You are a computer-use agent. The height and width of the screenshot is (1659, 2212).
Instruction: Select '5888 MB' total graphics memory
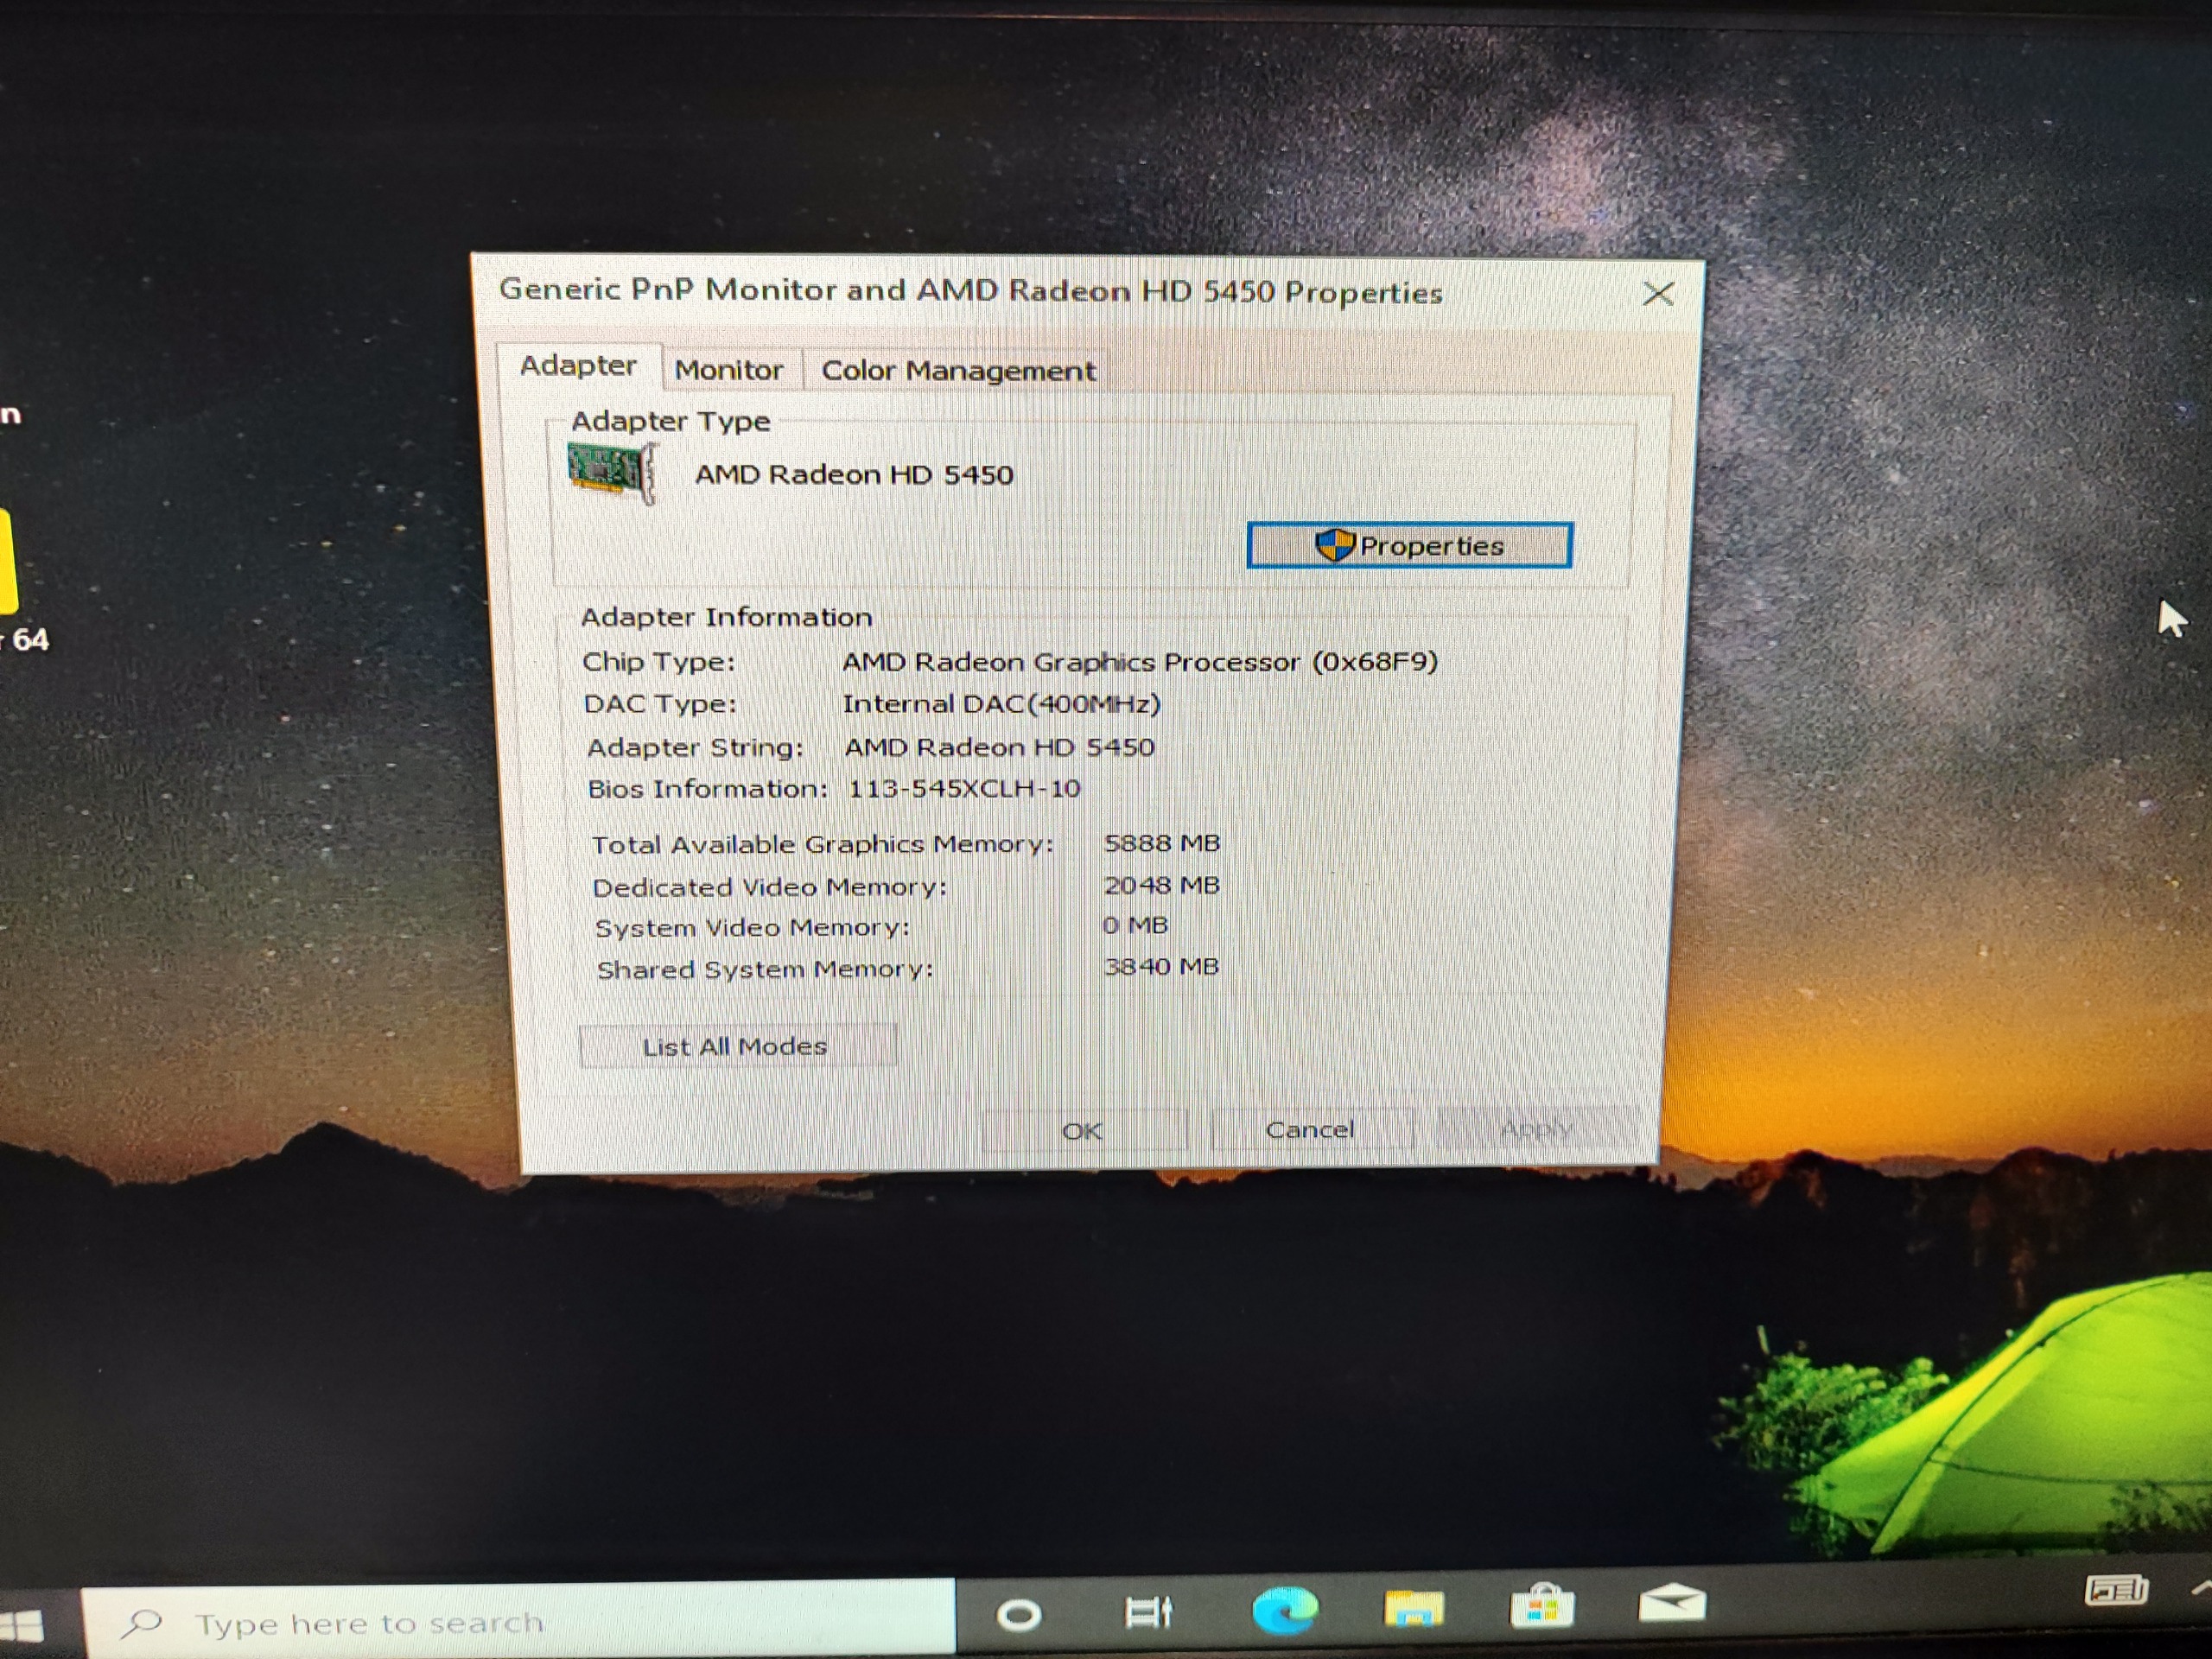point(1162,843)
